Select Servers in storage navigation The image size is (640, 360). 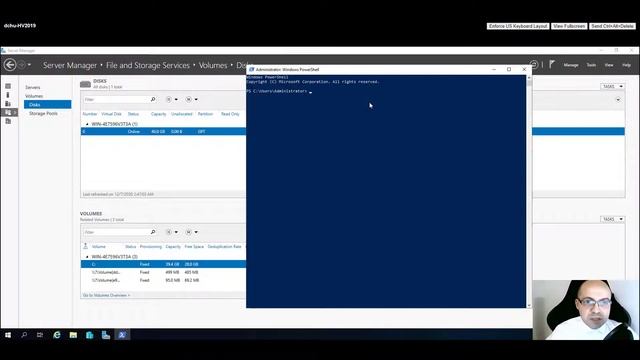click(x=33, y=87)
